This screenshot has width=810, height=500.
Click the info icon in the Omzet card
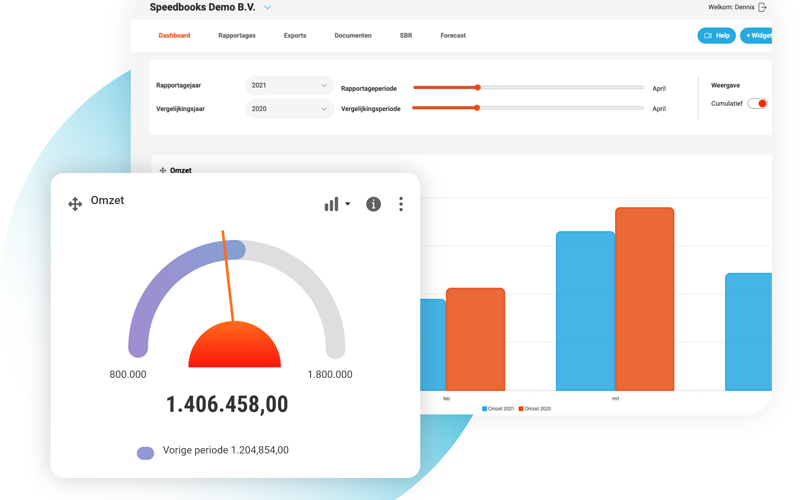[x=373, y=204]
